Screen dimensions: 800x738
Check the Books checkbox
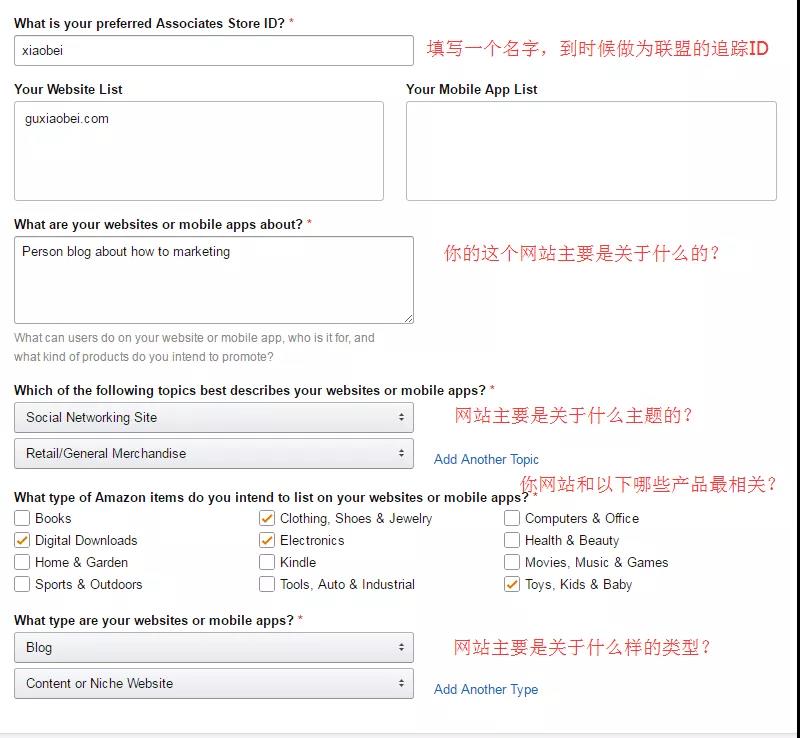(22, 519)
